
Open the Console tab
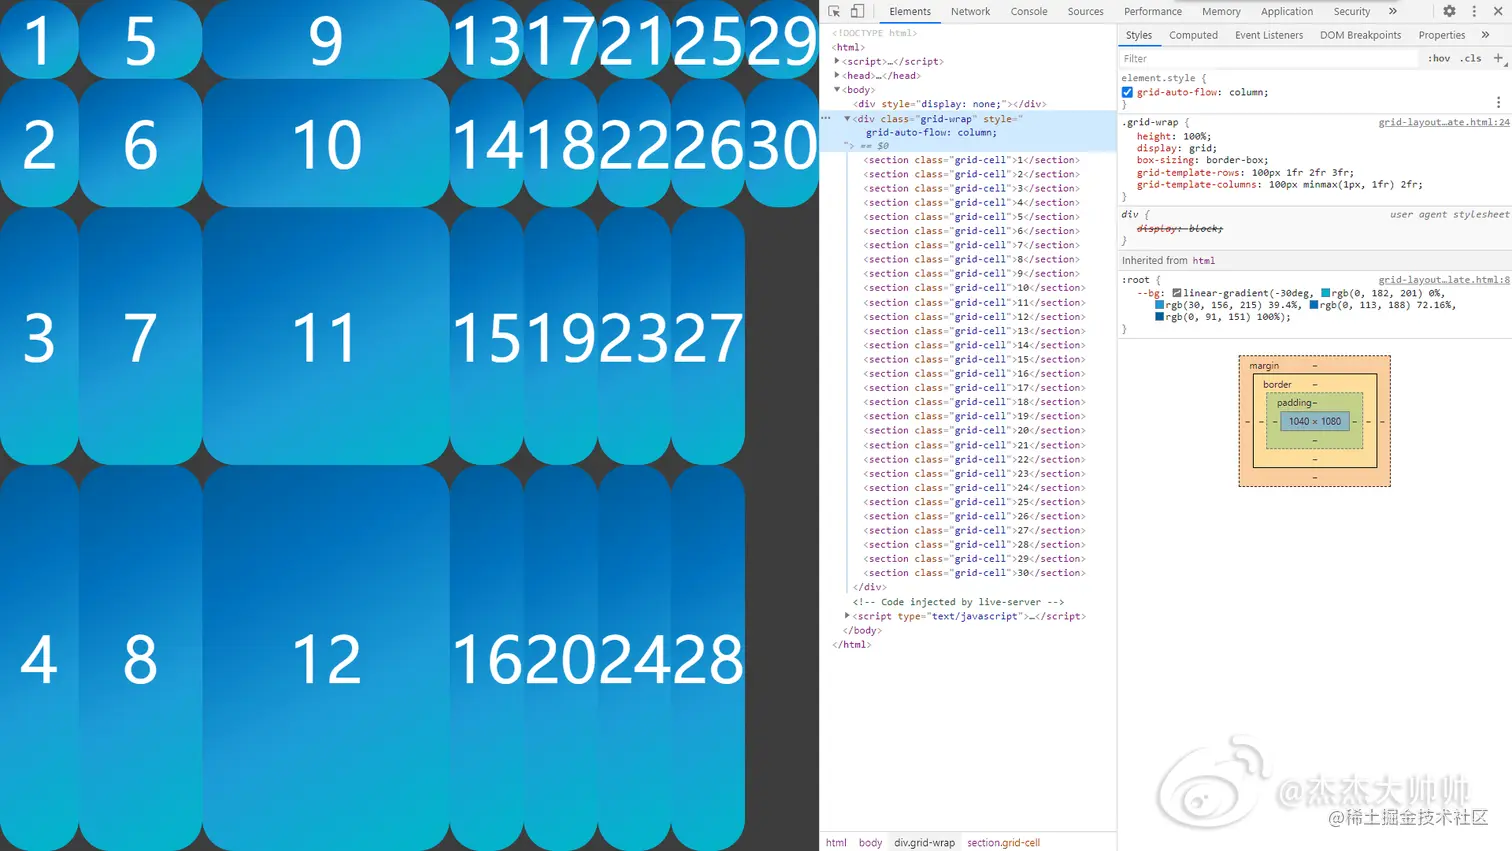[1029, 11]
